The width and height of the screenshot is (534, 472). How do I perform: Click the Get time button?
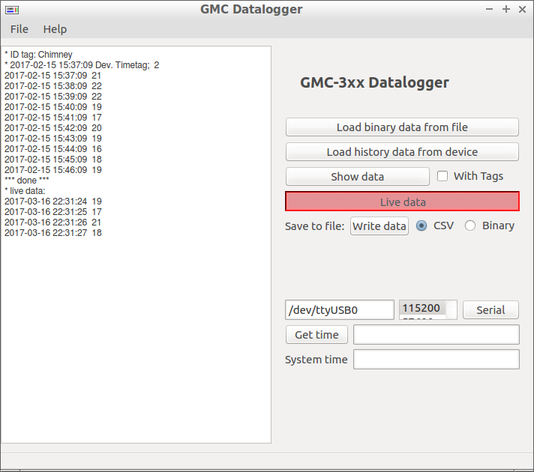(x=317, y=335)
